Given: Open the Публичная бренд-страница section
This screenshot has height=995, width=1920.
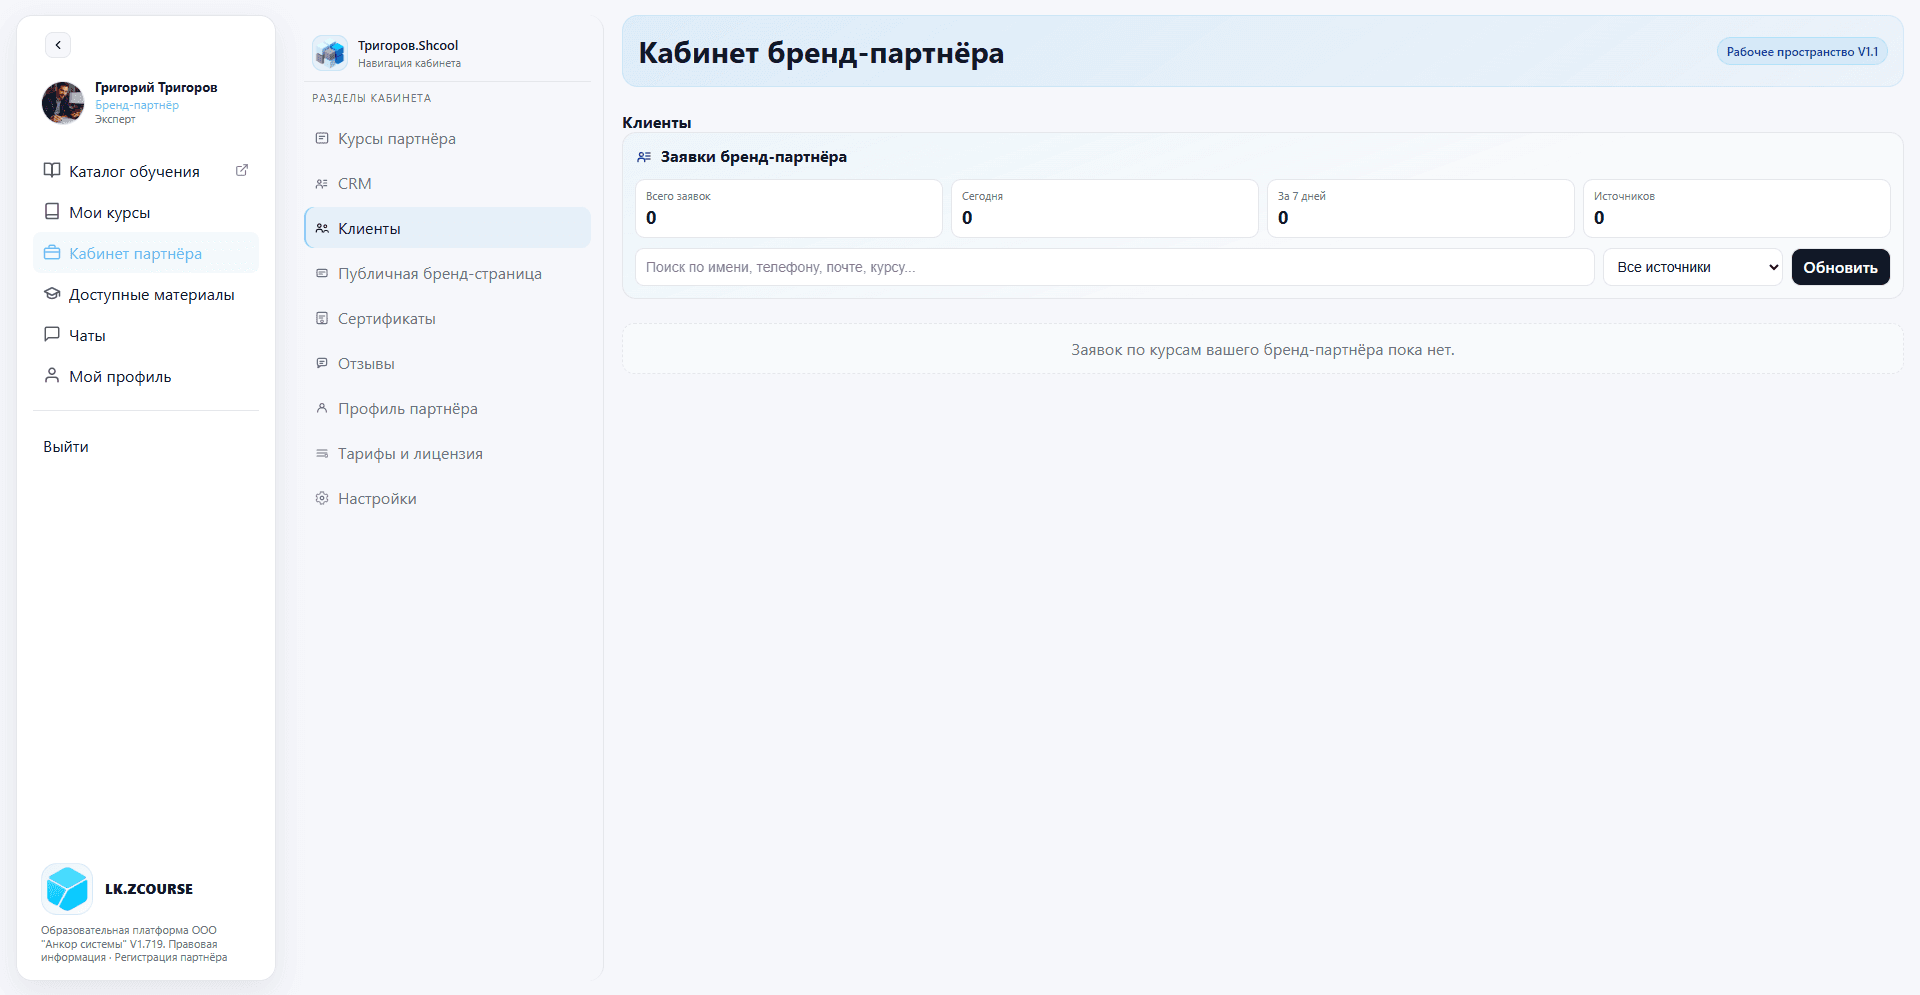Looking at the screenshot, I should (x=440, y=273).
